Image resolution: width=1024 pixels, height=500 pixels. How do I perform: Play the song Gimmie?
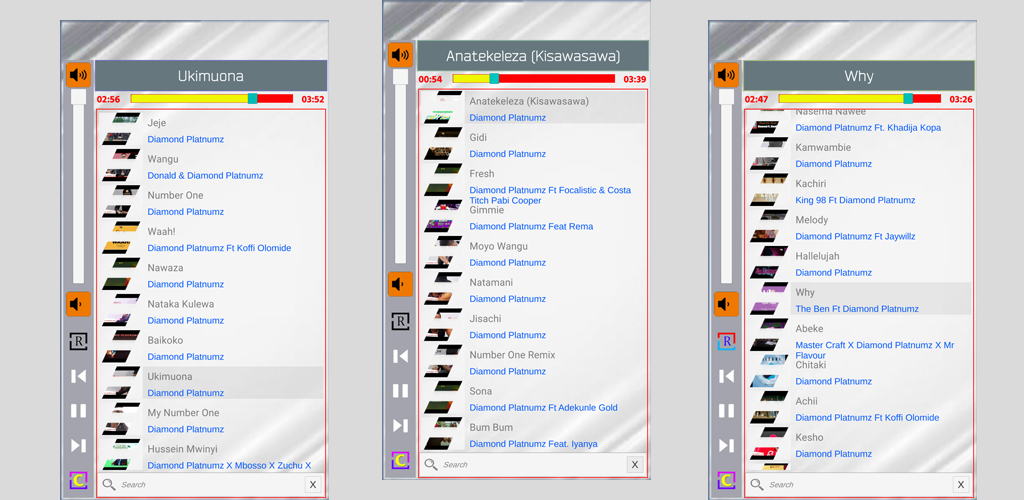point(532,219)
